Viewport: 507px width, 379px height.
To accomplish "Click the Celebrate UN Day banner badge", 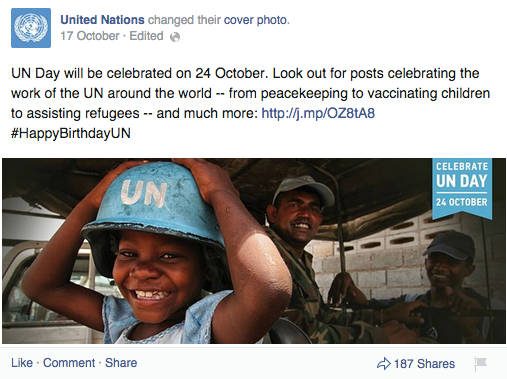I will [x=462, y=188].
